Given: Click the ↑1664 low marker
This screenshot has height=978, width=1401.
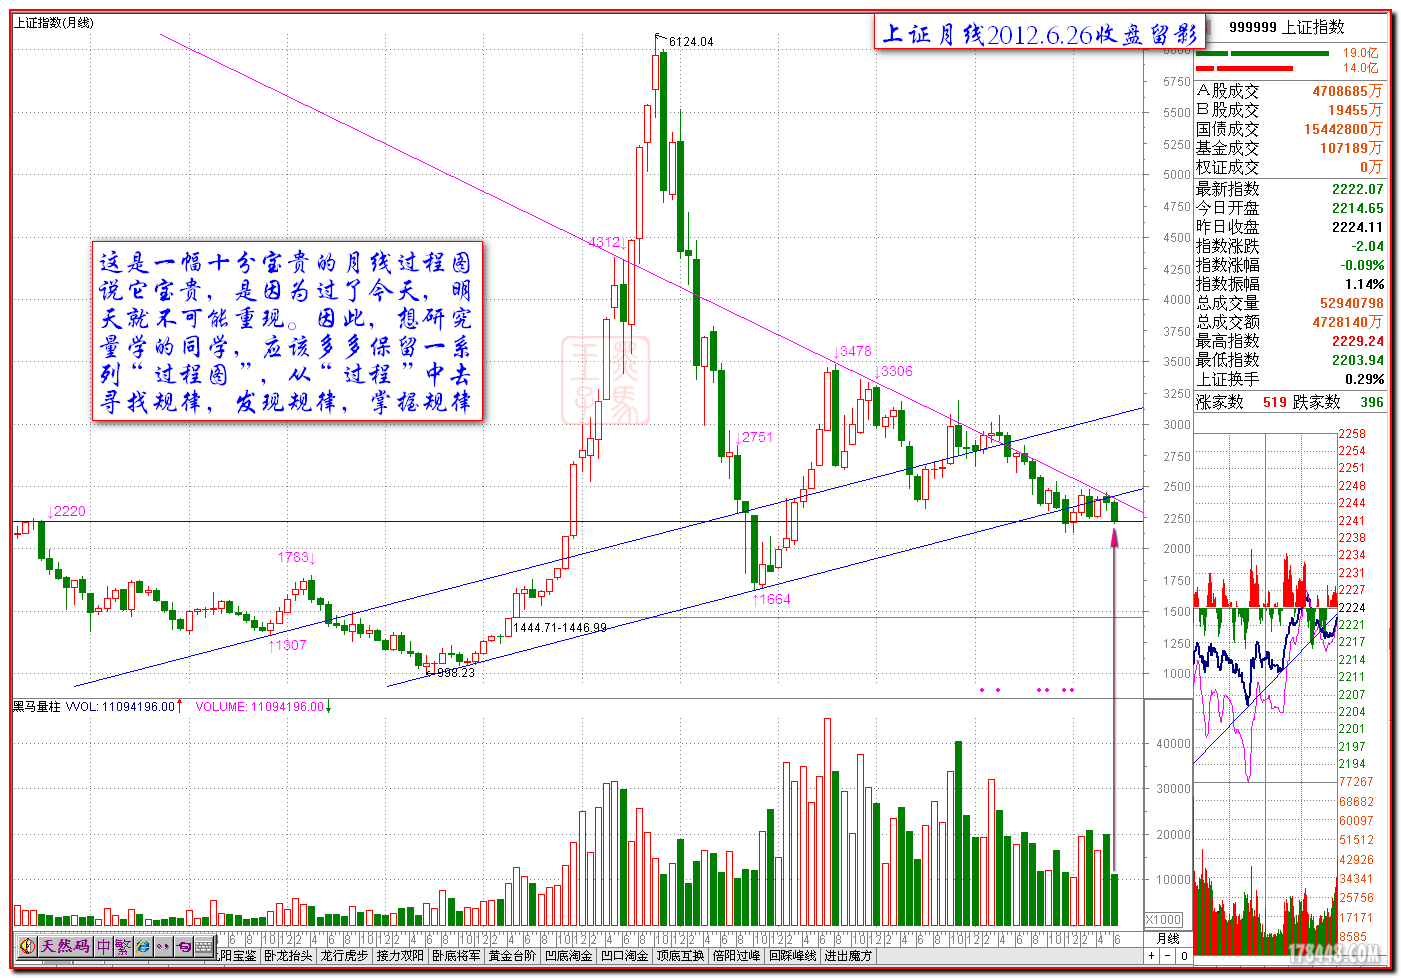Looking at the screenshot, I should pos(771,599).
